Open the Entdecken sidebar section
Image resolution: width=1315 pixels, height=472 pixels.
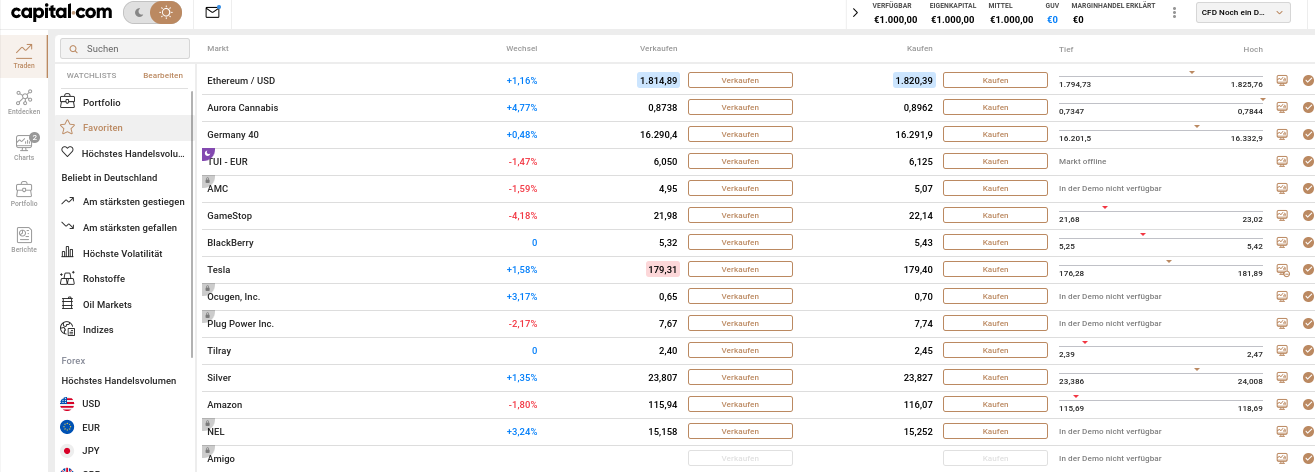[24, 103]
